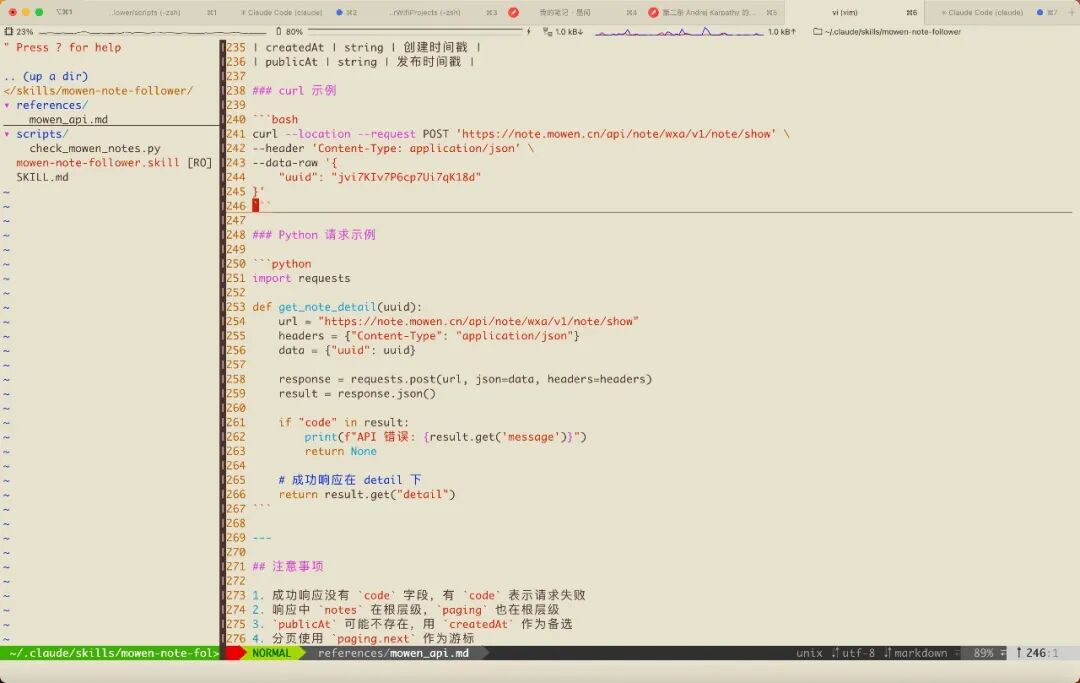The width and height of the screenshot is (1080, 683).
Task: Click the 89% scroll position in statusline
Action: [983, 653]
